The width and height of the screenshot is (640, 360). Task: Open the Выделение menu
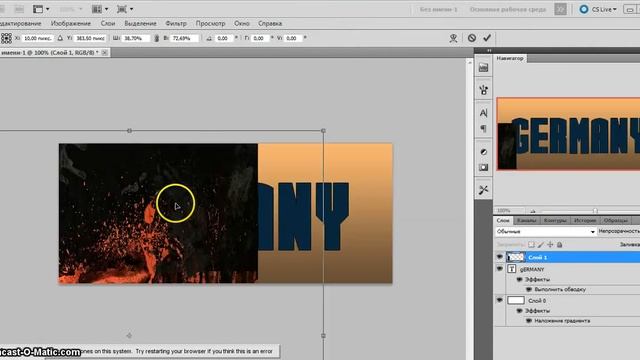140,24
